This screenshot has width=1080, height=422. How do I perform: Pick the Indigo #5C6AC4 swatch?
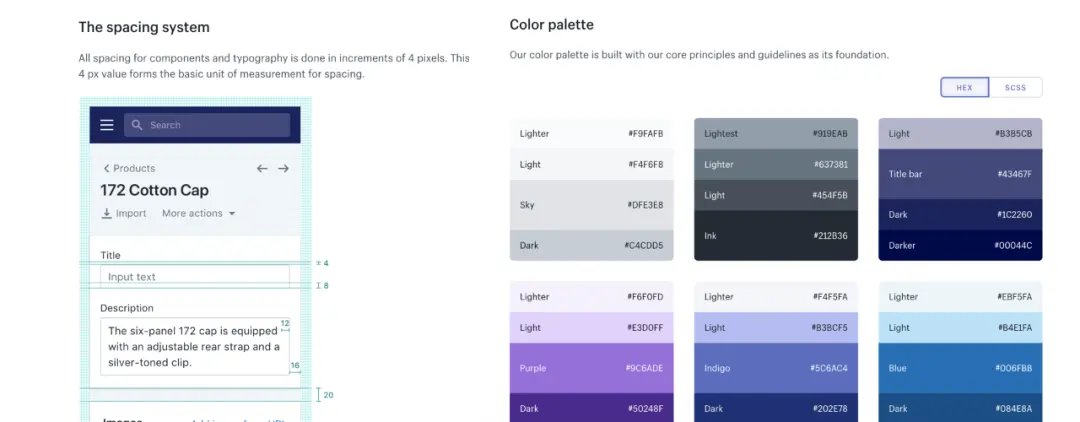(776, 368)
